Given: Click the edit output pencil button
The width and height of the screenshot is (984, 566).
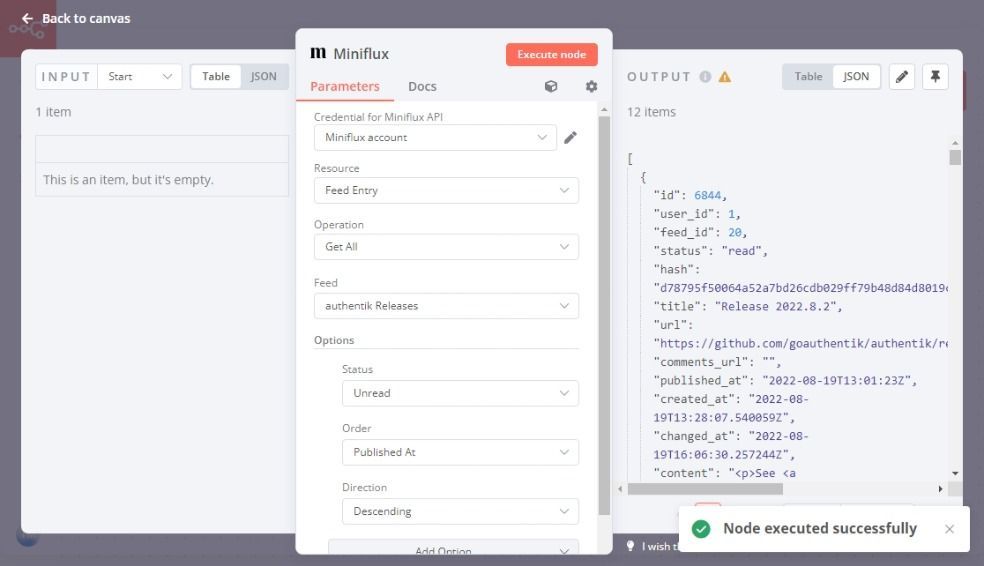Looking at the screenshot, I should 902,77.
